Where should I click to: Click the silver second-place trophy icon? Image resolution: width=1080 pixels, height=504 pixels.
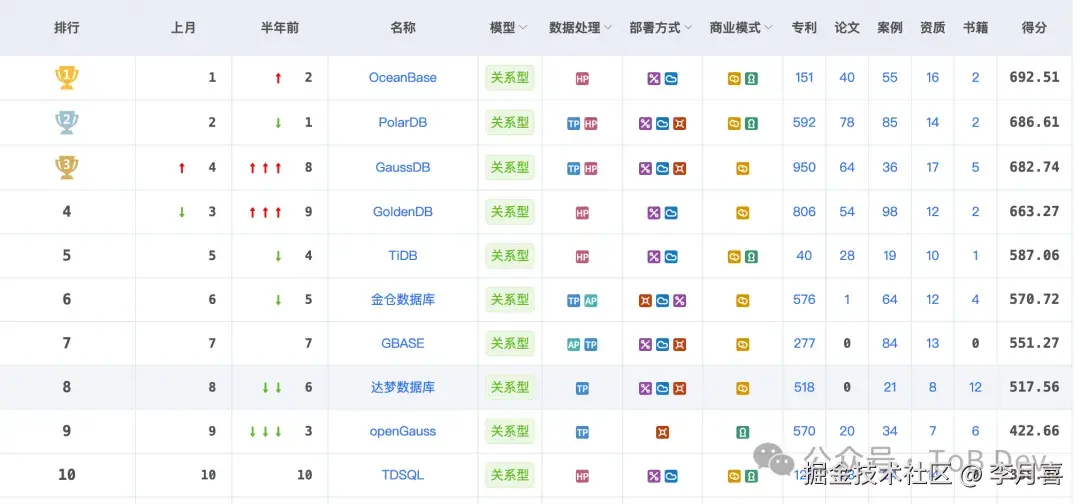click(67, 123)
